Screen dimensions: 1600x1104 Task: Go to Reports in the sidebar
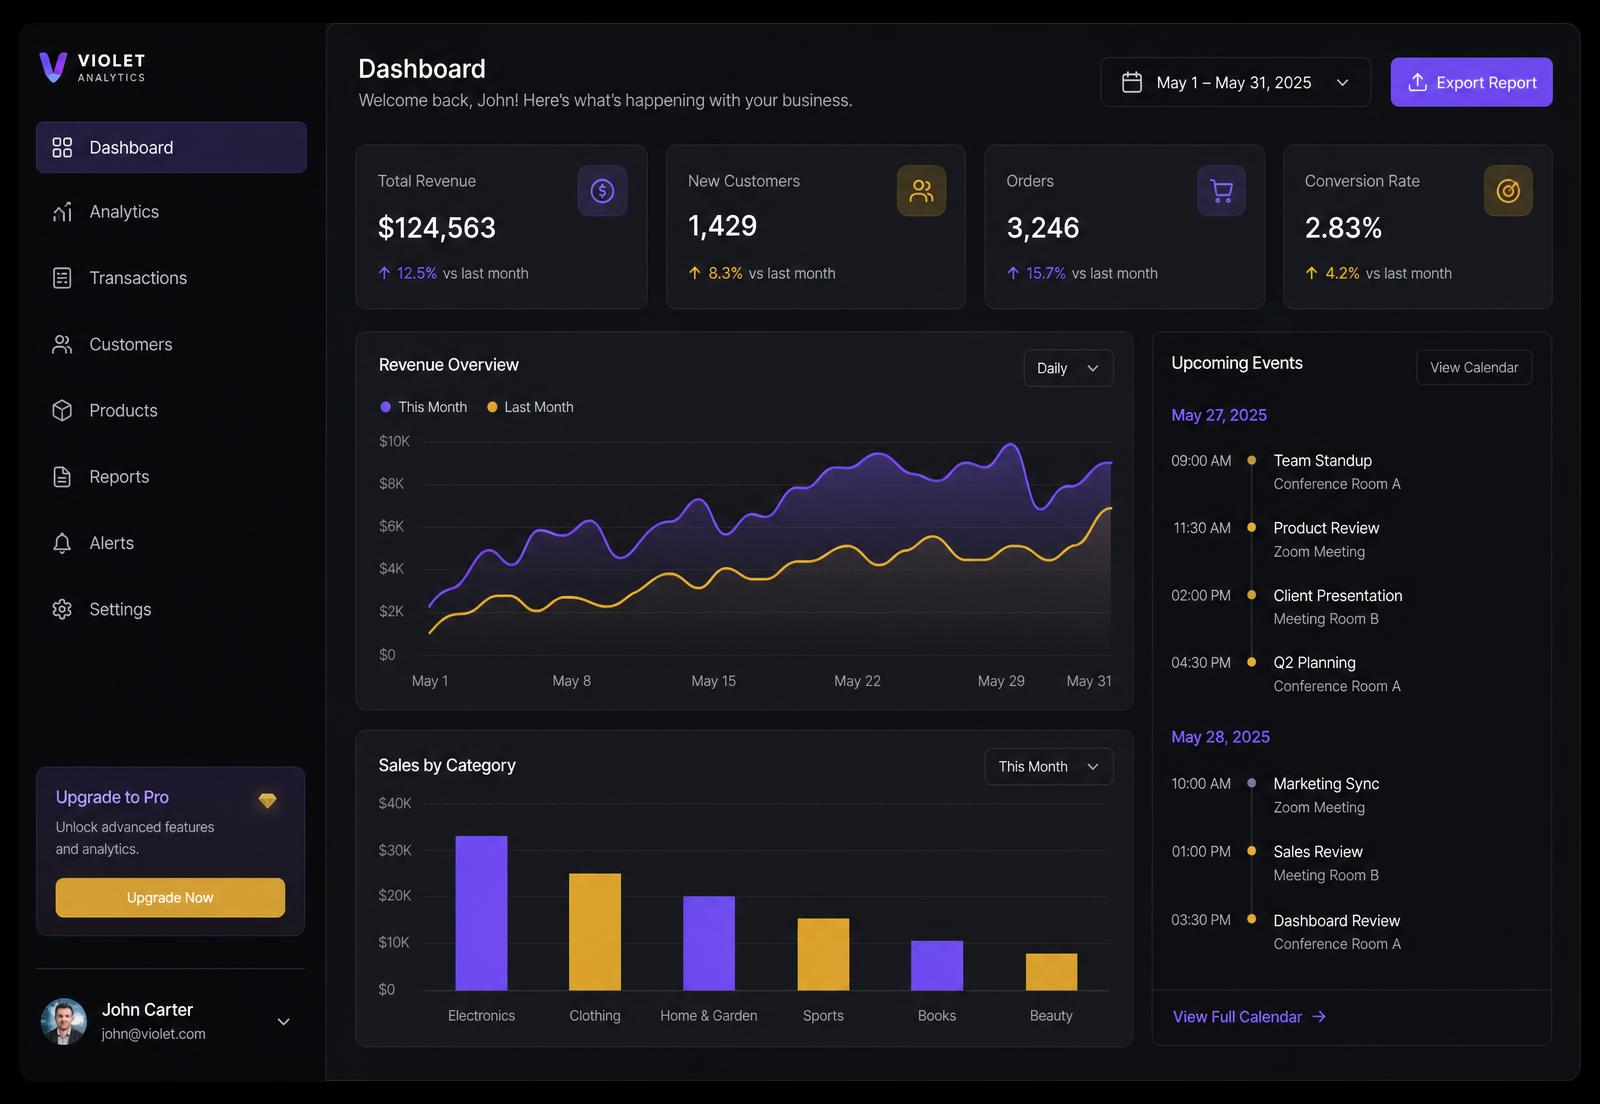click(171, 477)
